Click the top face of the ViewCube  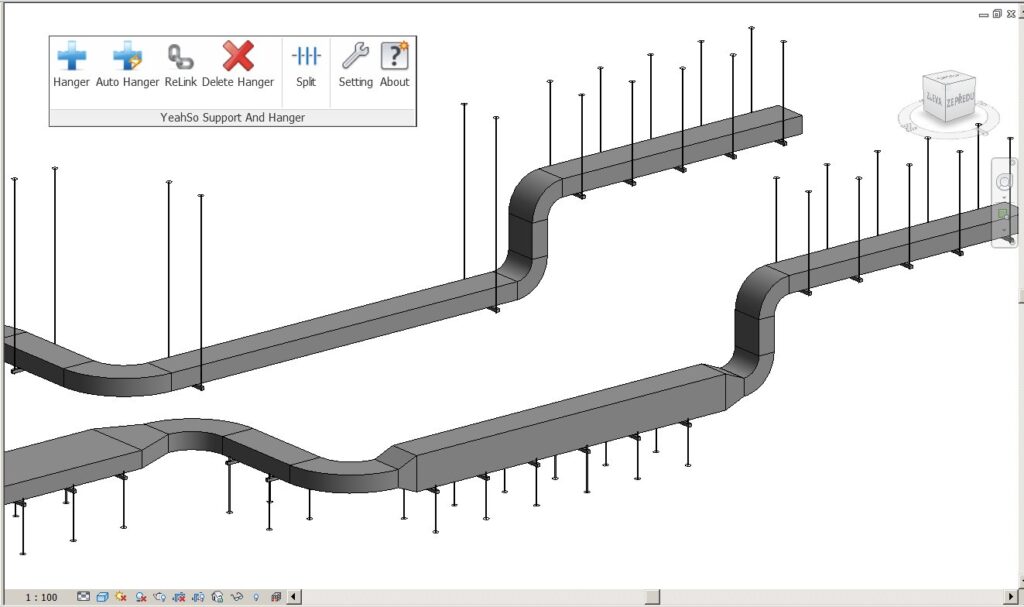(x=949, y=77)
